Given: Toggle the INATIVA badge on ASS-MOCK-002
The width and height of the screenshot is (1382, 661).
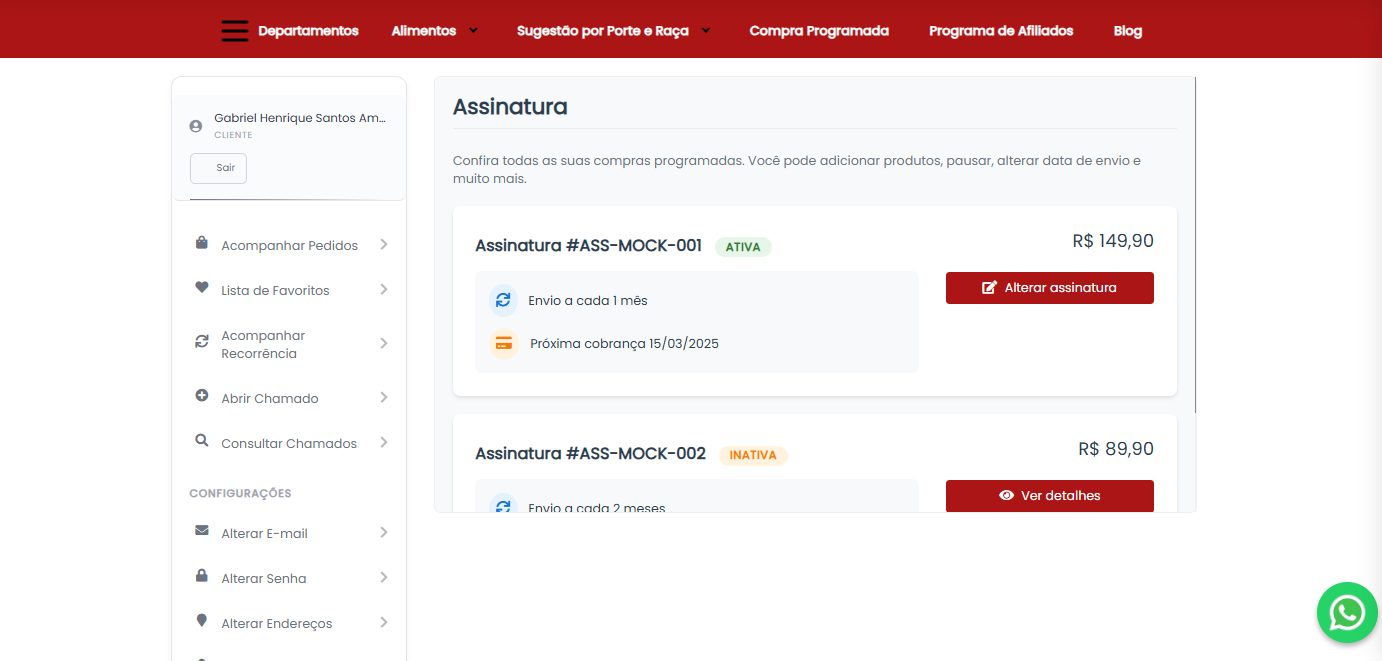Looking at the screenshot, I should 753,455.
